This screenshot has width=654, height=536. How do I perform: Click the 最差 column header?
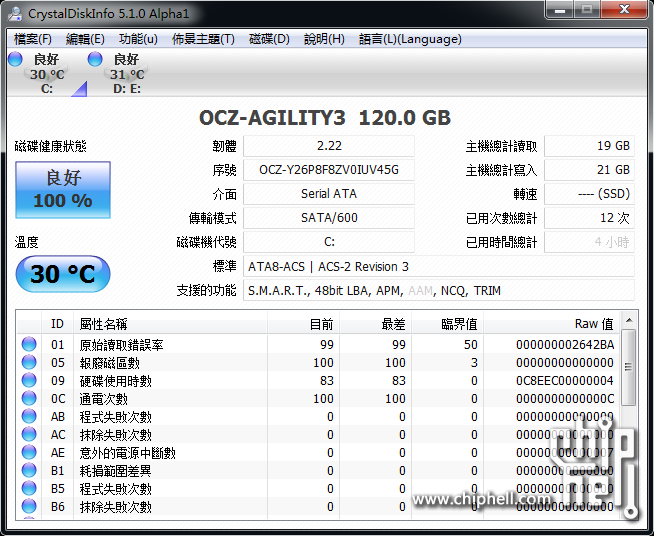375,323
